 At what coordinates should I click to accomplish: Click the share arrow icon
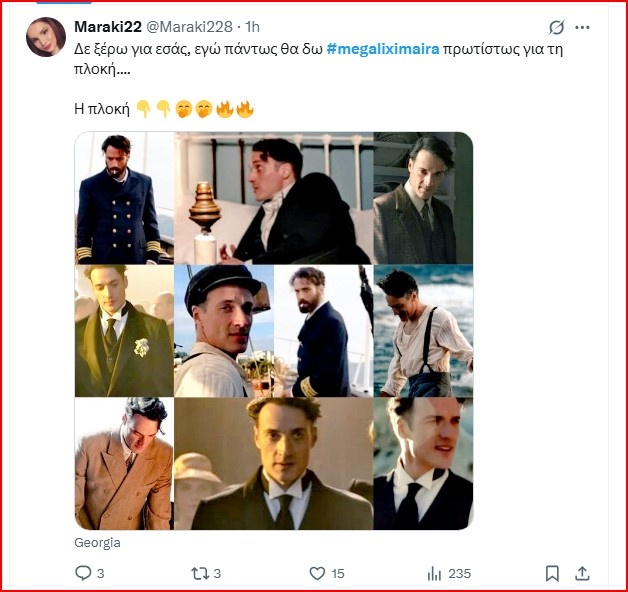[583, 573]
